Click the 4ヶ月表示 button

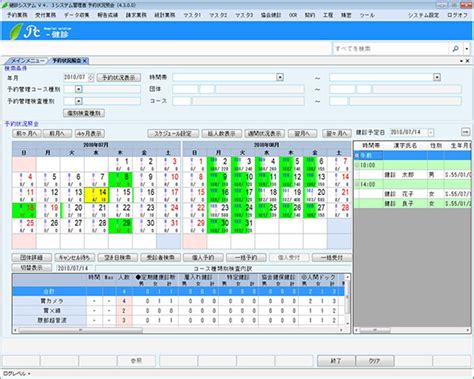pos(89,133)
